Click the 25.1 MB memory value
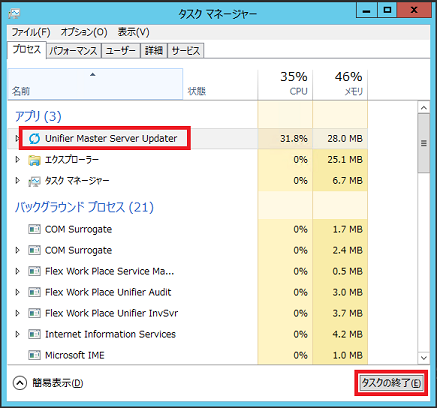437x408 pixels. tap(345, 160)
